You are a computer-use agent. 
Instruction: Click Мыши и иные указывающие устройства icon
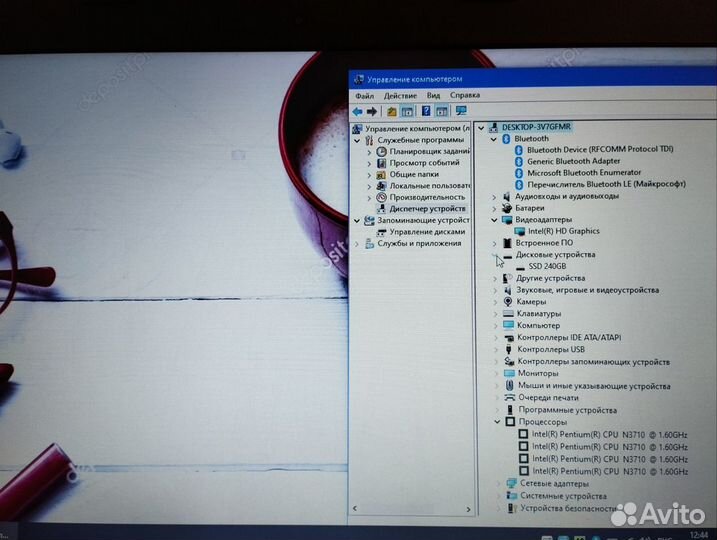(x=509, y=386)
